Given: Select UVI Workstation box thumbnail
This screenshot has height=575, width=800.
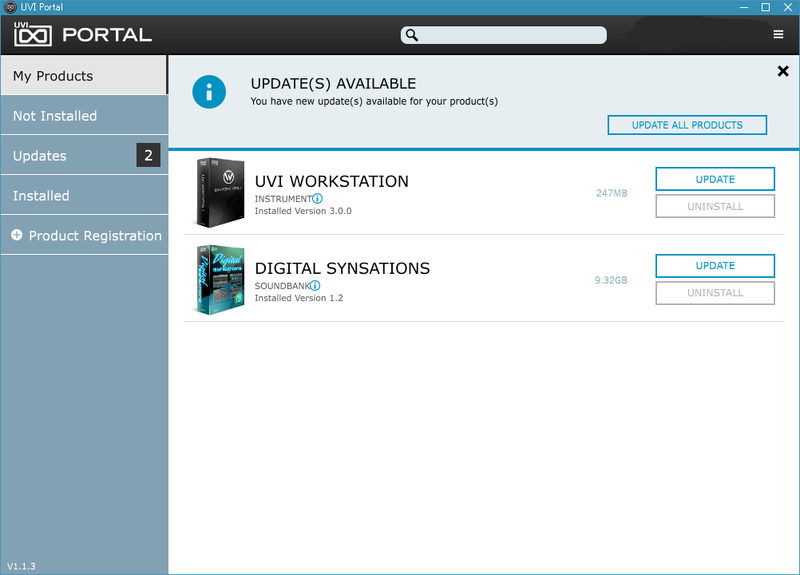Looking at the screenshot, I should pyautogui.click(x=220, y=192).
